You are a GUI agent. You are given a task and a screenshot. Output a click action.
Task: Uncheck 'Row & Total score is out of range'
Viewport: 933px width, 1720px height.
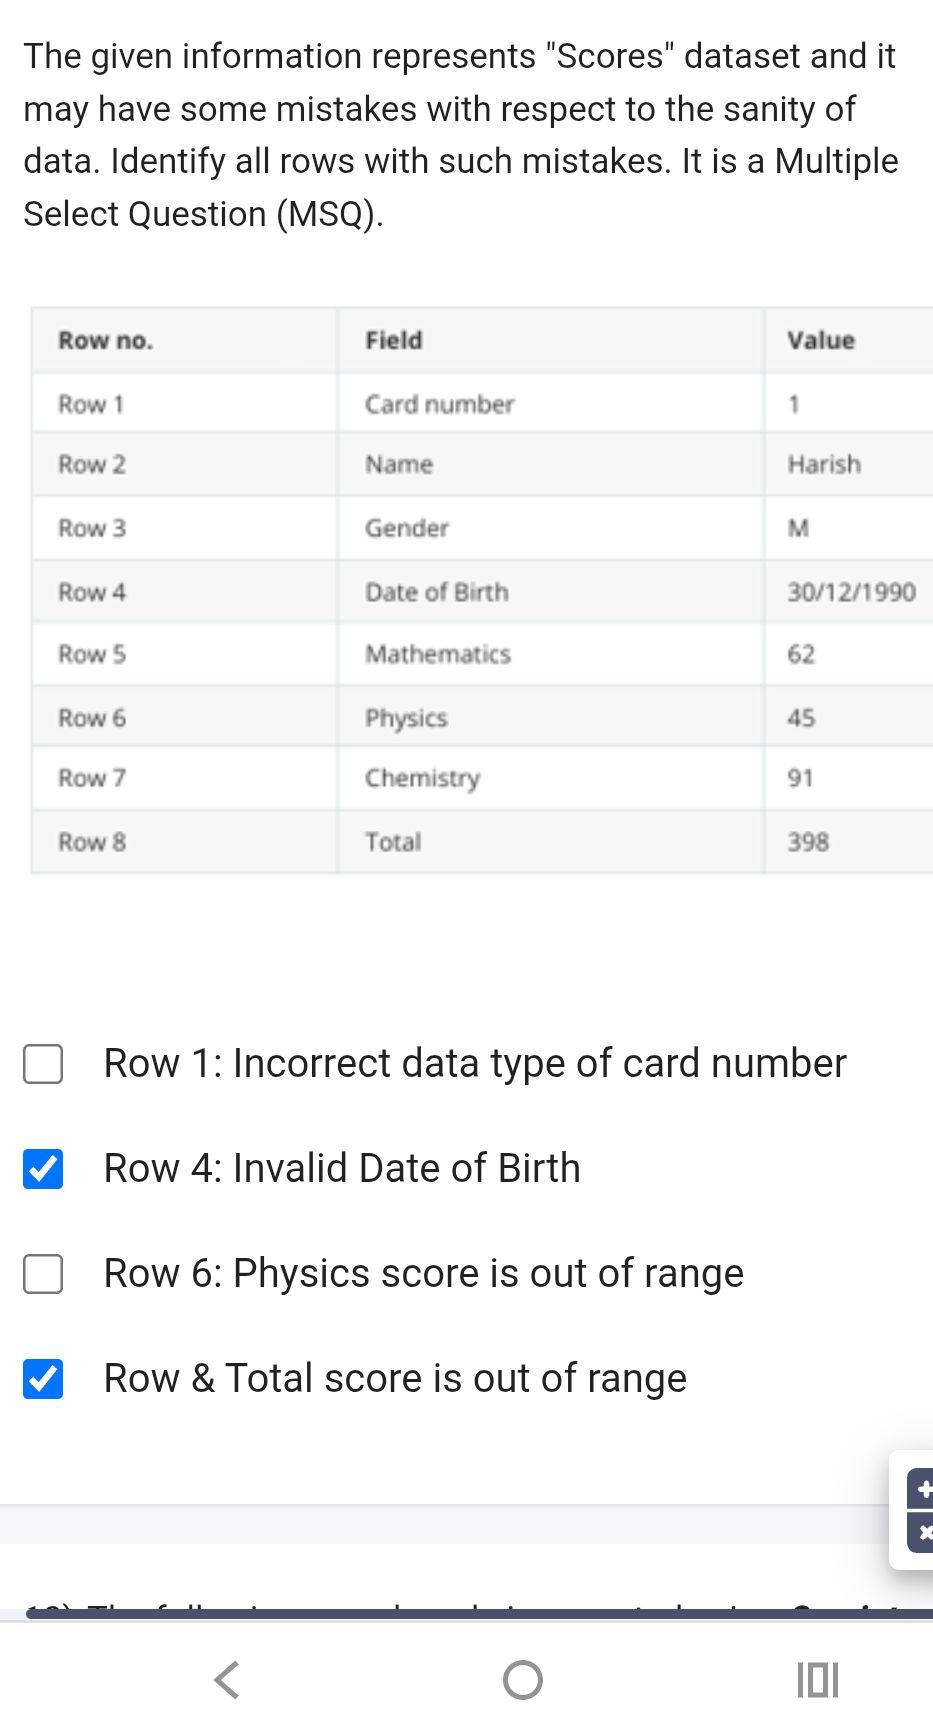(42, 1380)
